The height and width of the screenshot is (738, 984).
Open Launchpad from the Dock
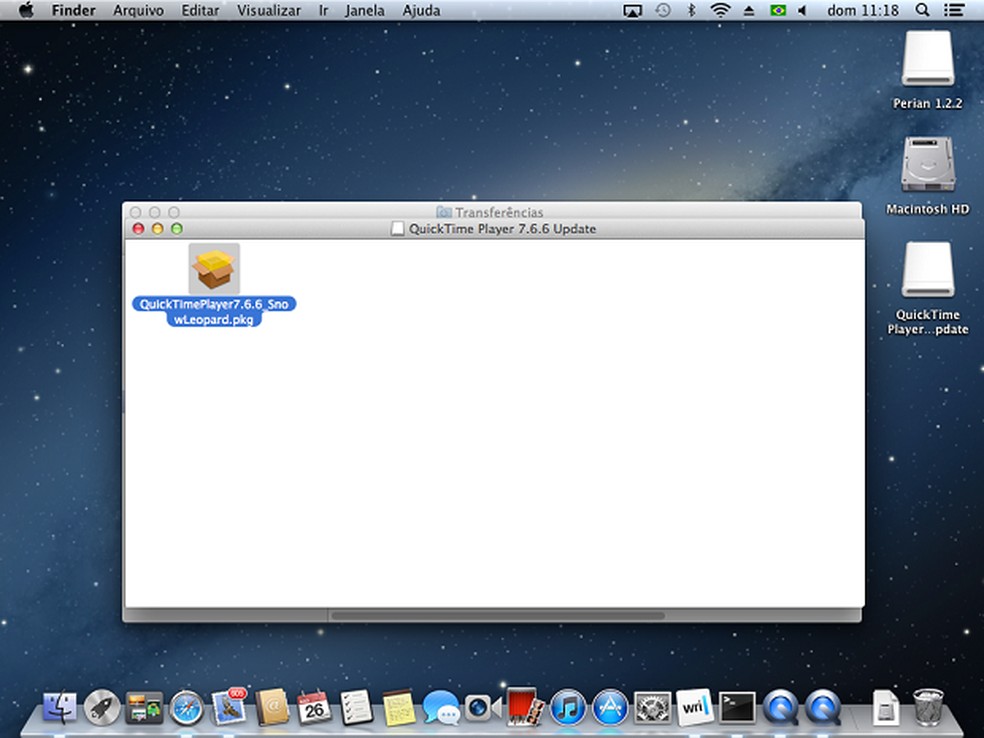[103, 710]
